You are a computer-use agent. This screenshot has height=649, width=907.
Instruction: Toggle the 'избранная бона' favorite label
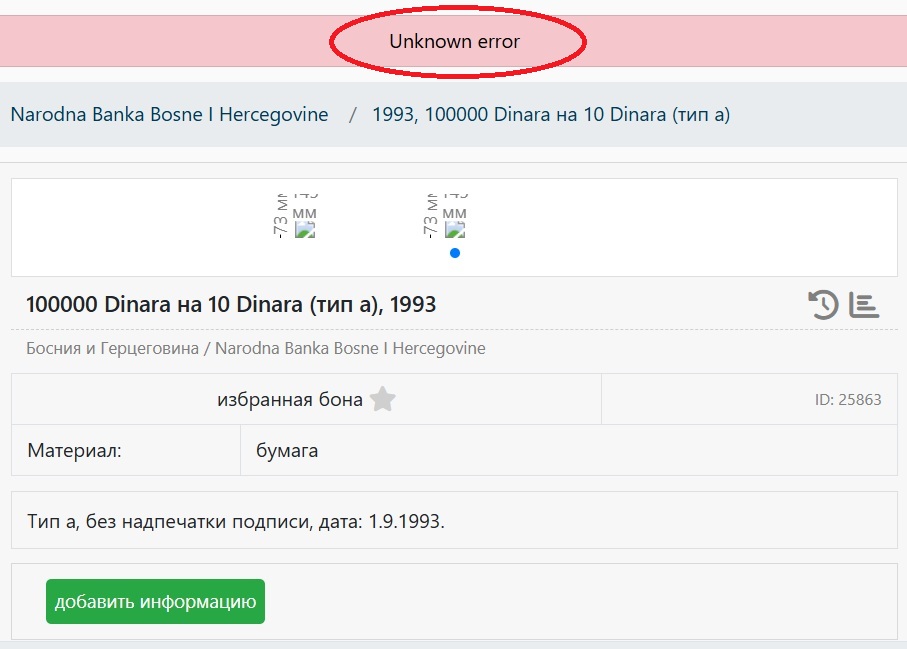(290, 400)
